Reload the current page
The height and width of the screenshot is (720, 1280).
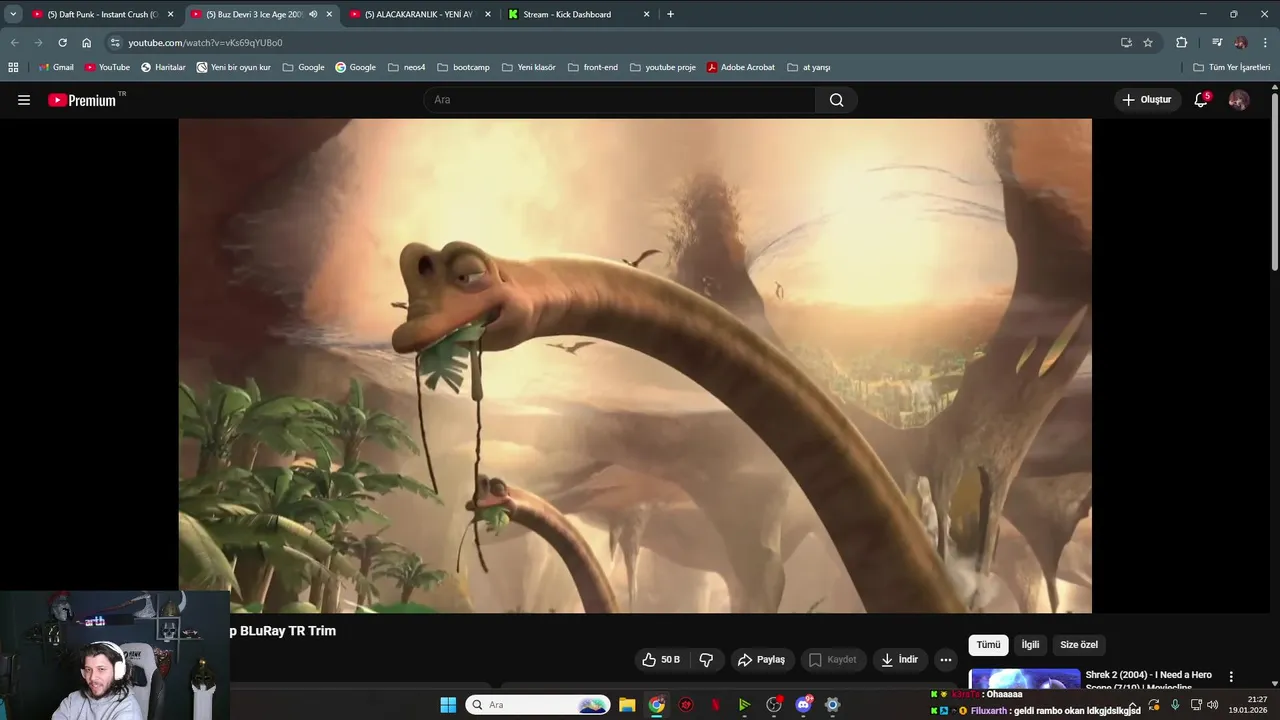pyautogui.click(x=62, y=43)
